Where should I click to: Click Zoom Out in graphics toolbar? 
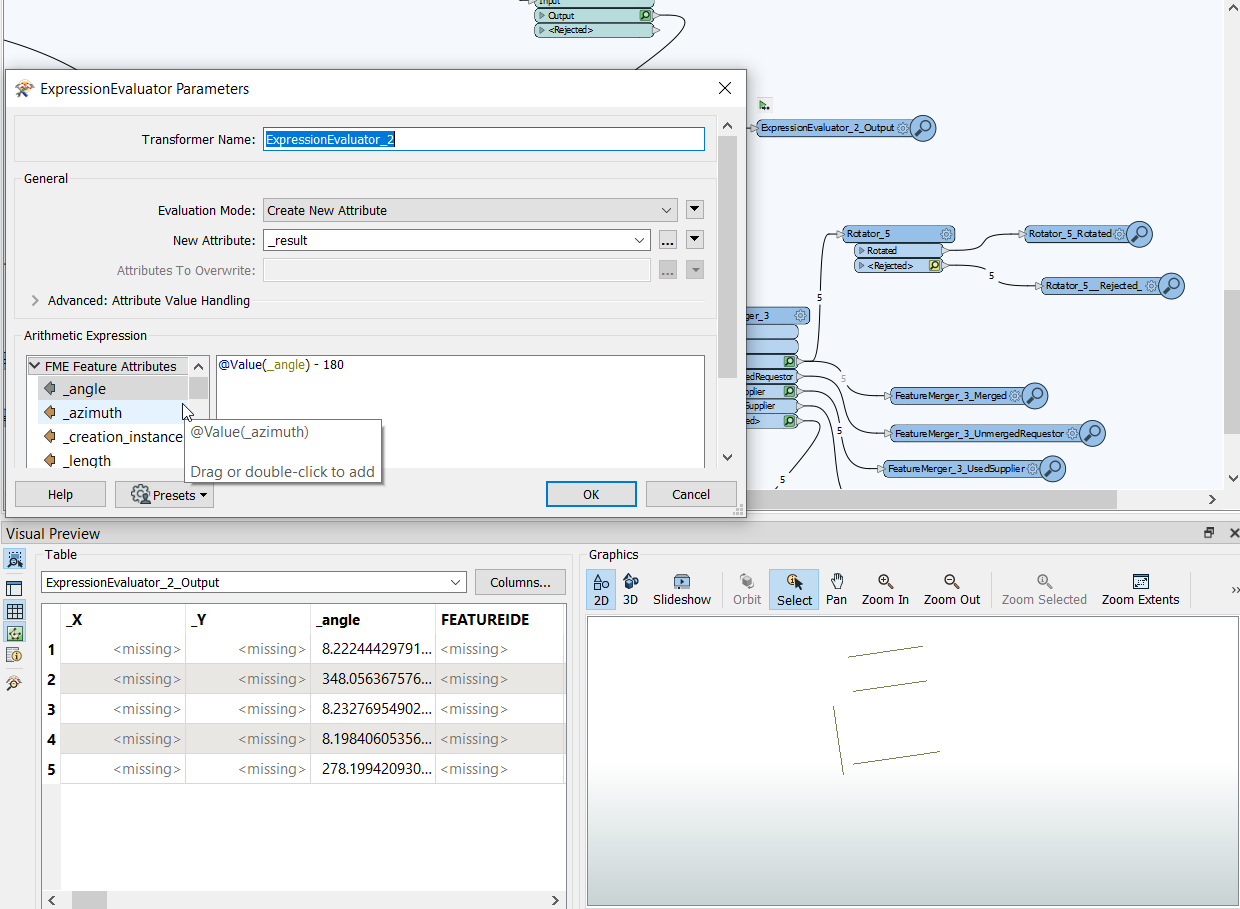coord(952,589)
